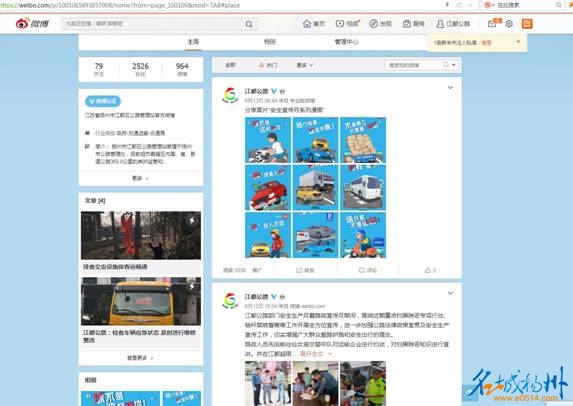The image size is (573, 406).
Task: Open the comic image with stacked cargo boxes
Action: point(363,140)
